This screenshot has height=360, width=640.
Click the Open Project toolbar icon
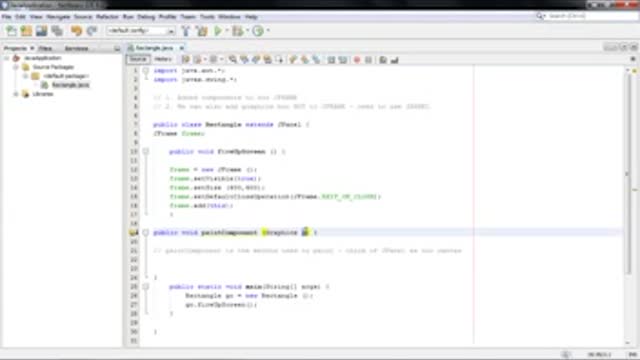coord(41,31)
